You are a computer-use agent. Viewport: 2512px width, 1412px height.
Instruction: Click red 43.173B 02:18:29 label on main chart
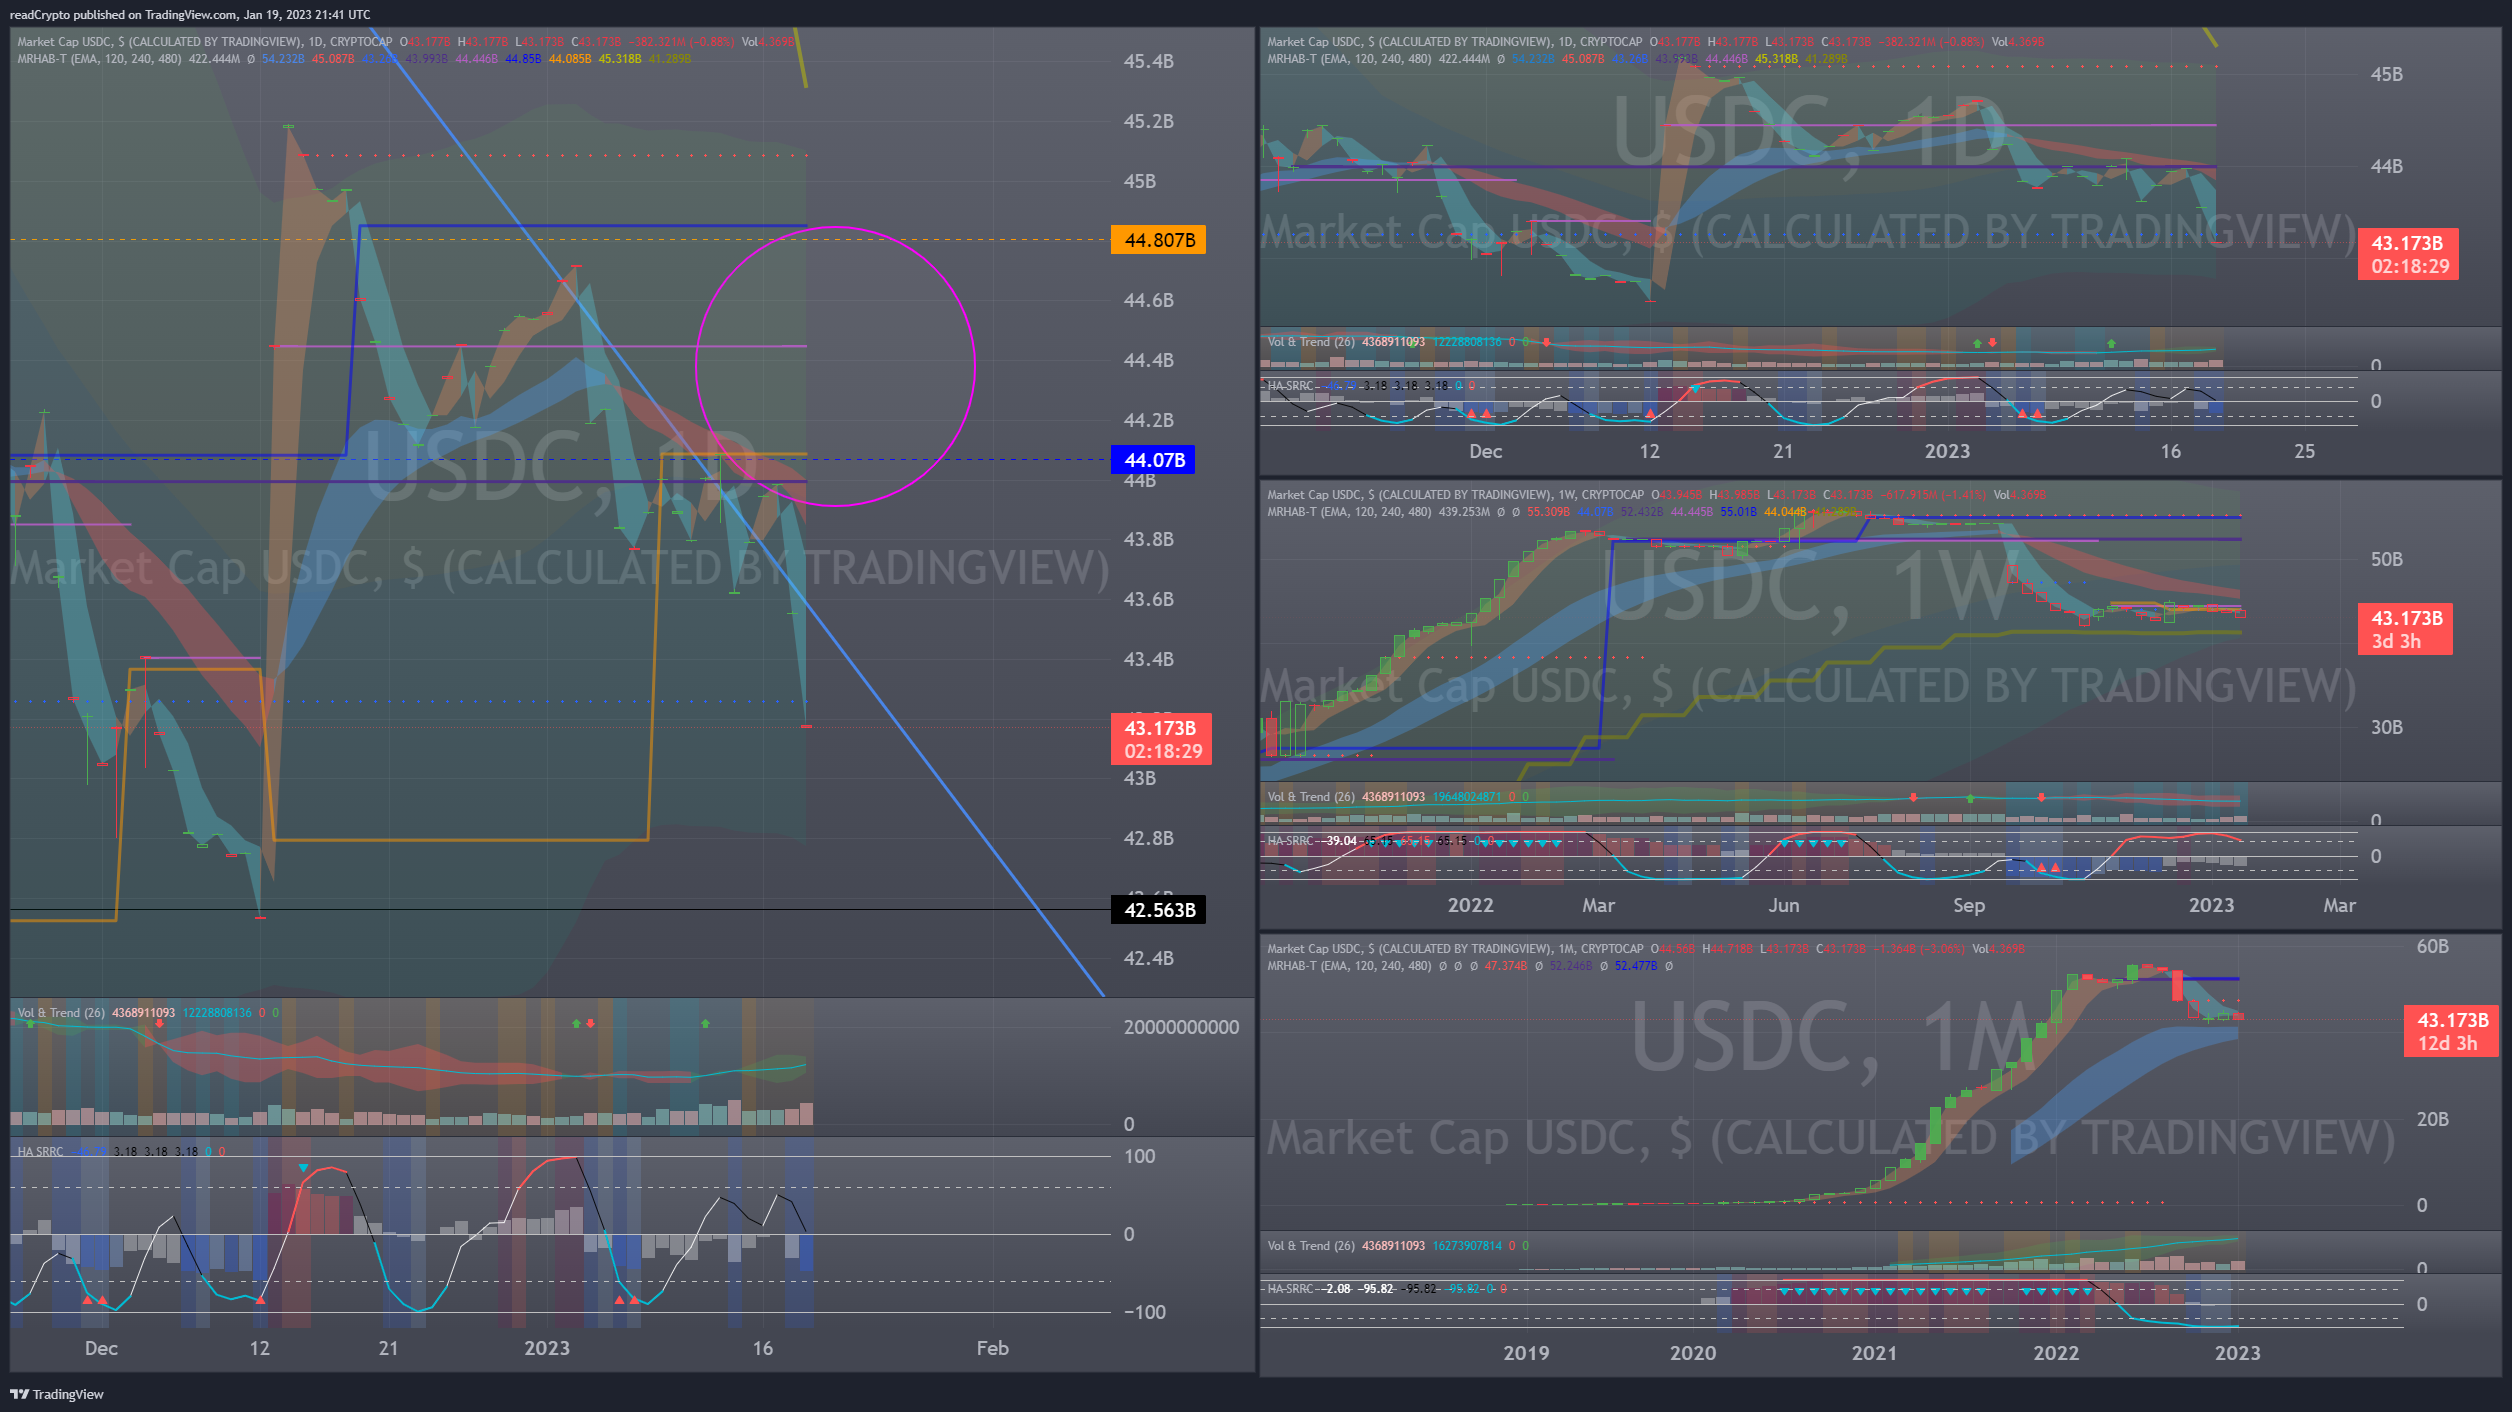coord(1161,739)
